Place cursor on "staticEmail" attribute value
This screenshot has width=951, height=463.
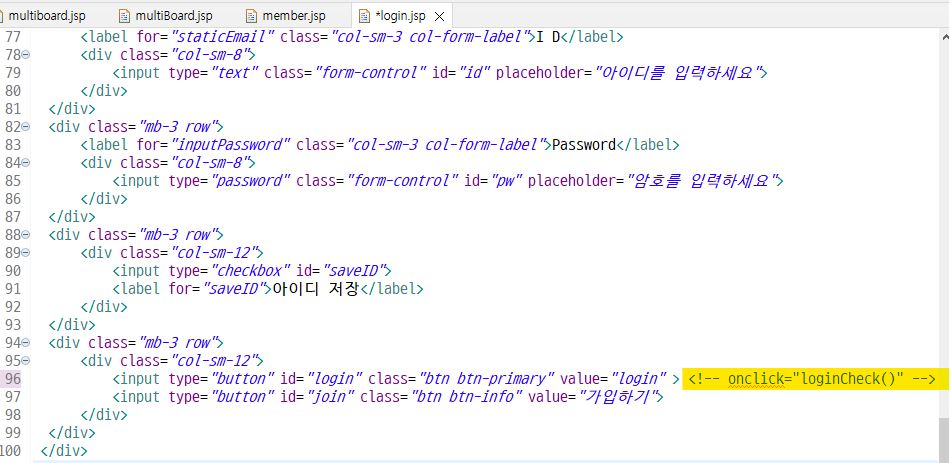point(224,36)
